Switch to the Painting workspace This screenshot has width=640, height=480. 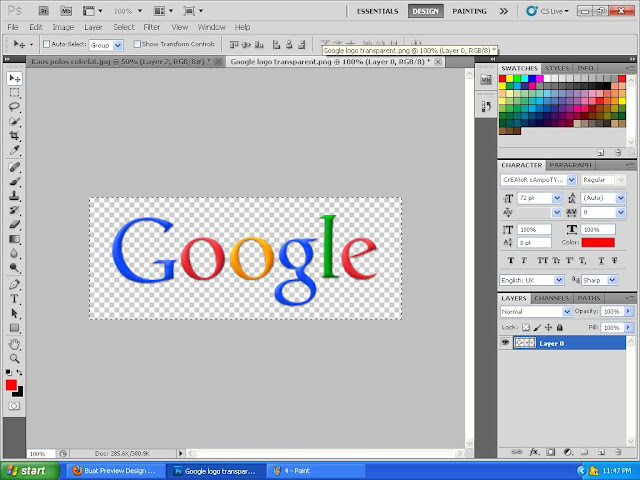[469, 11]
